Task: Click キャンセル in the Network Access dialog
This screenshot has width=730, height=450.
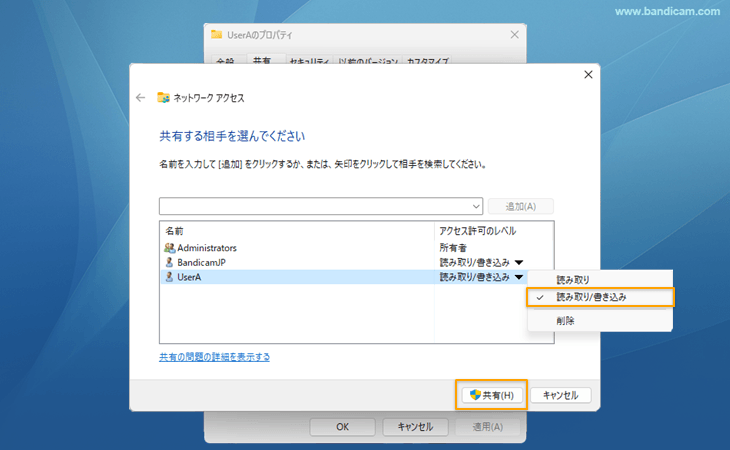Action: [x=561, y=395]
